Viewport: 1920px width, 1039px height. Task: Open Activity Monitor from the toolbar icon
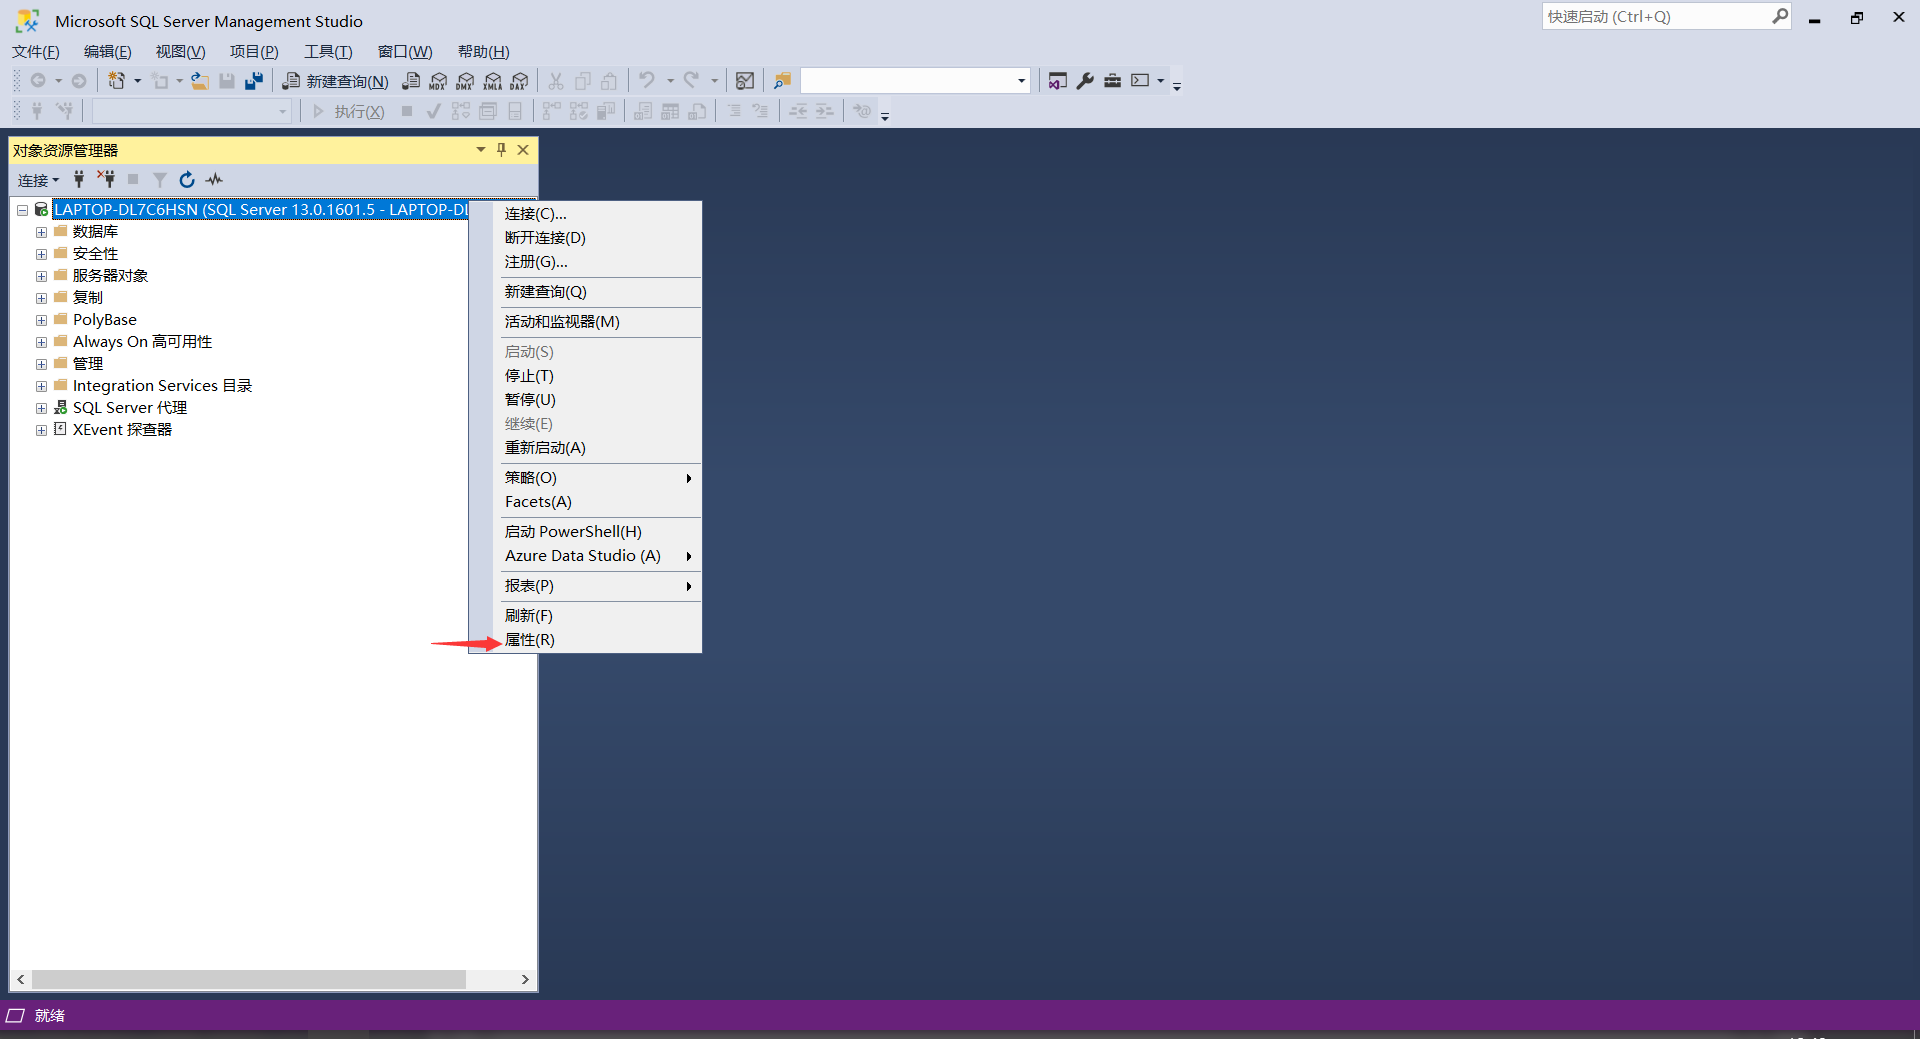point(745,81)
